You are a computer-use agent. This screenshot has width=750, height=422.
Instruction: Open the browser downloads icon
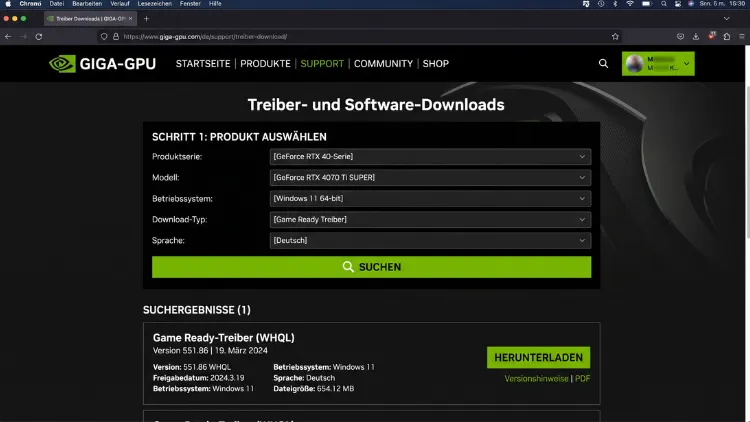tap(695, 36)
